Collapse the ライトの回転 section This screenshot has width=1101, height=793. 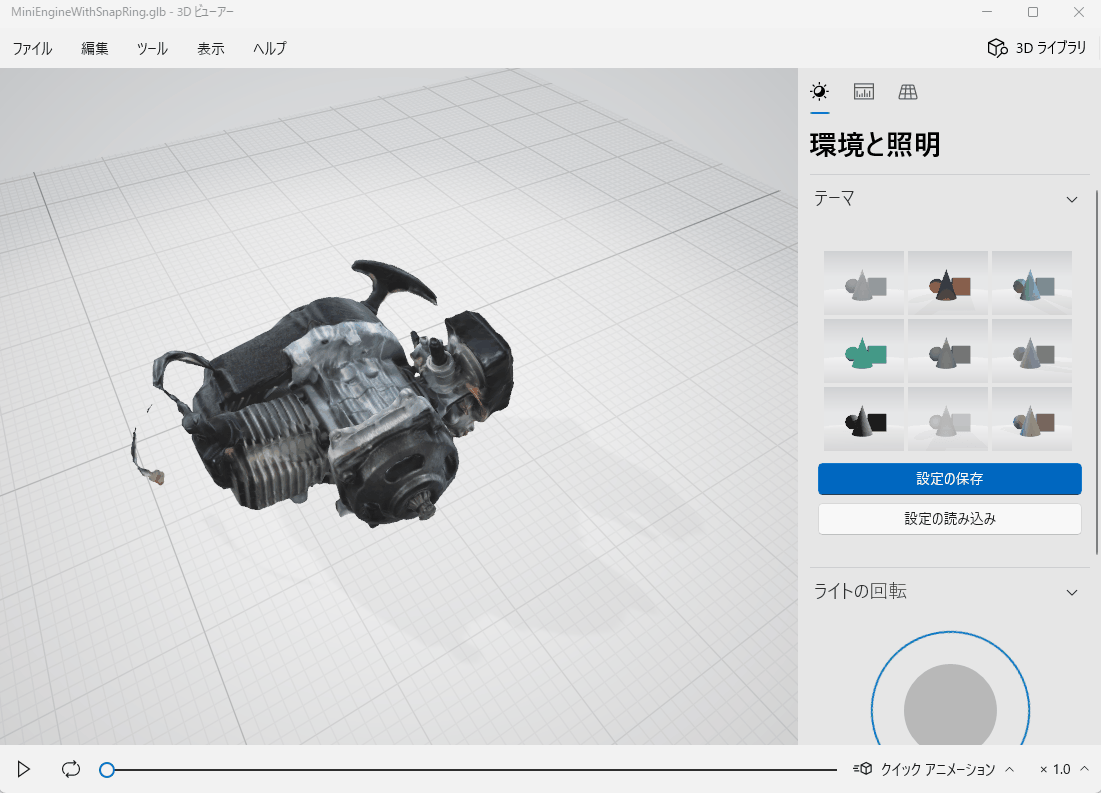[x=1071, y=591]
